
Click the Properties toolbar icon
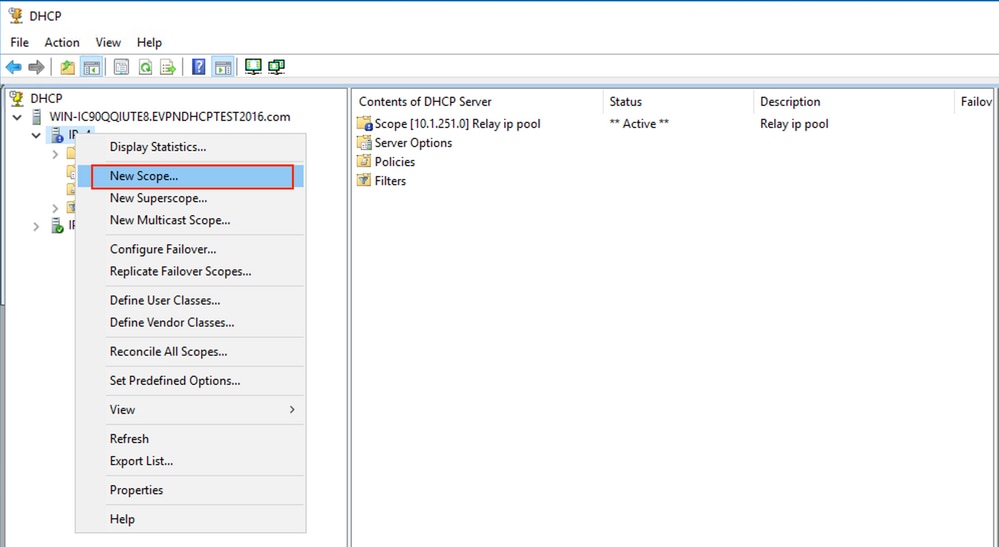(121, 67)
